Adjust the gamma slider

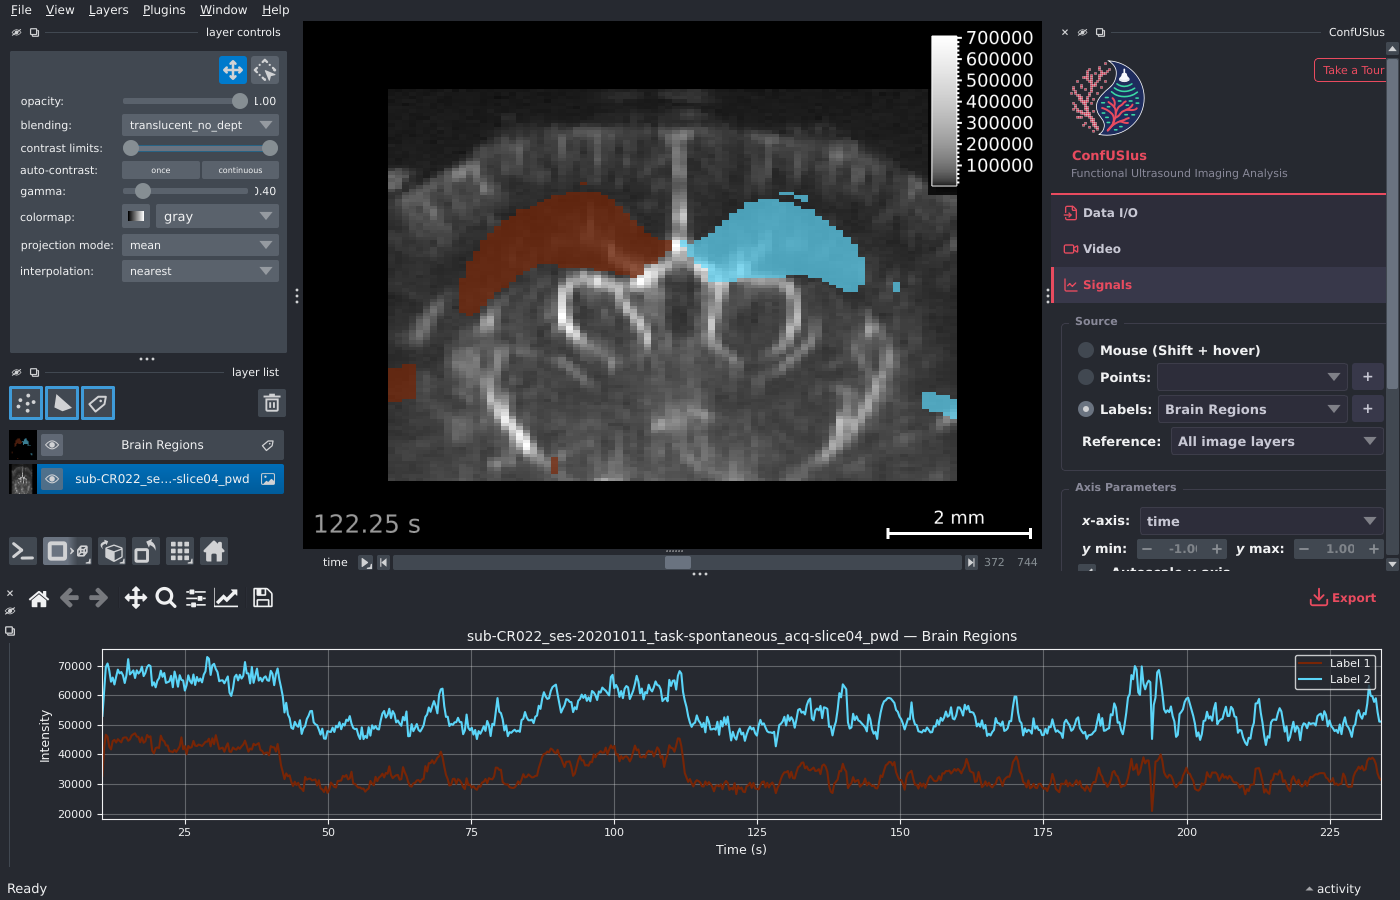(x=185, y=191)
